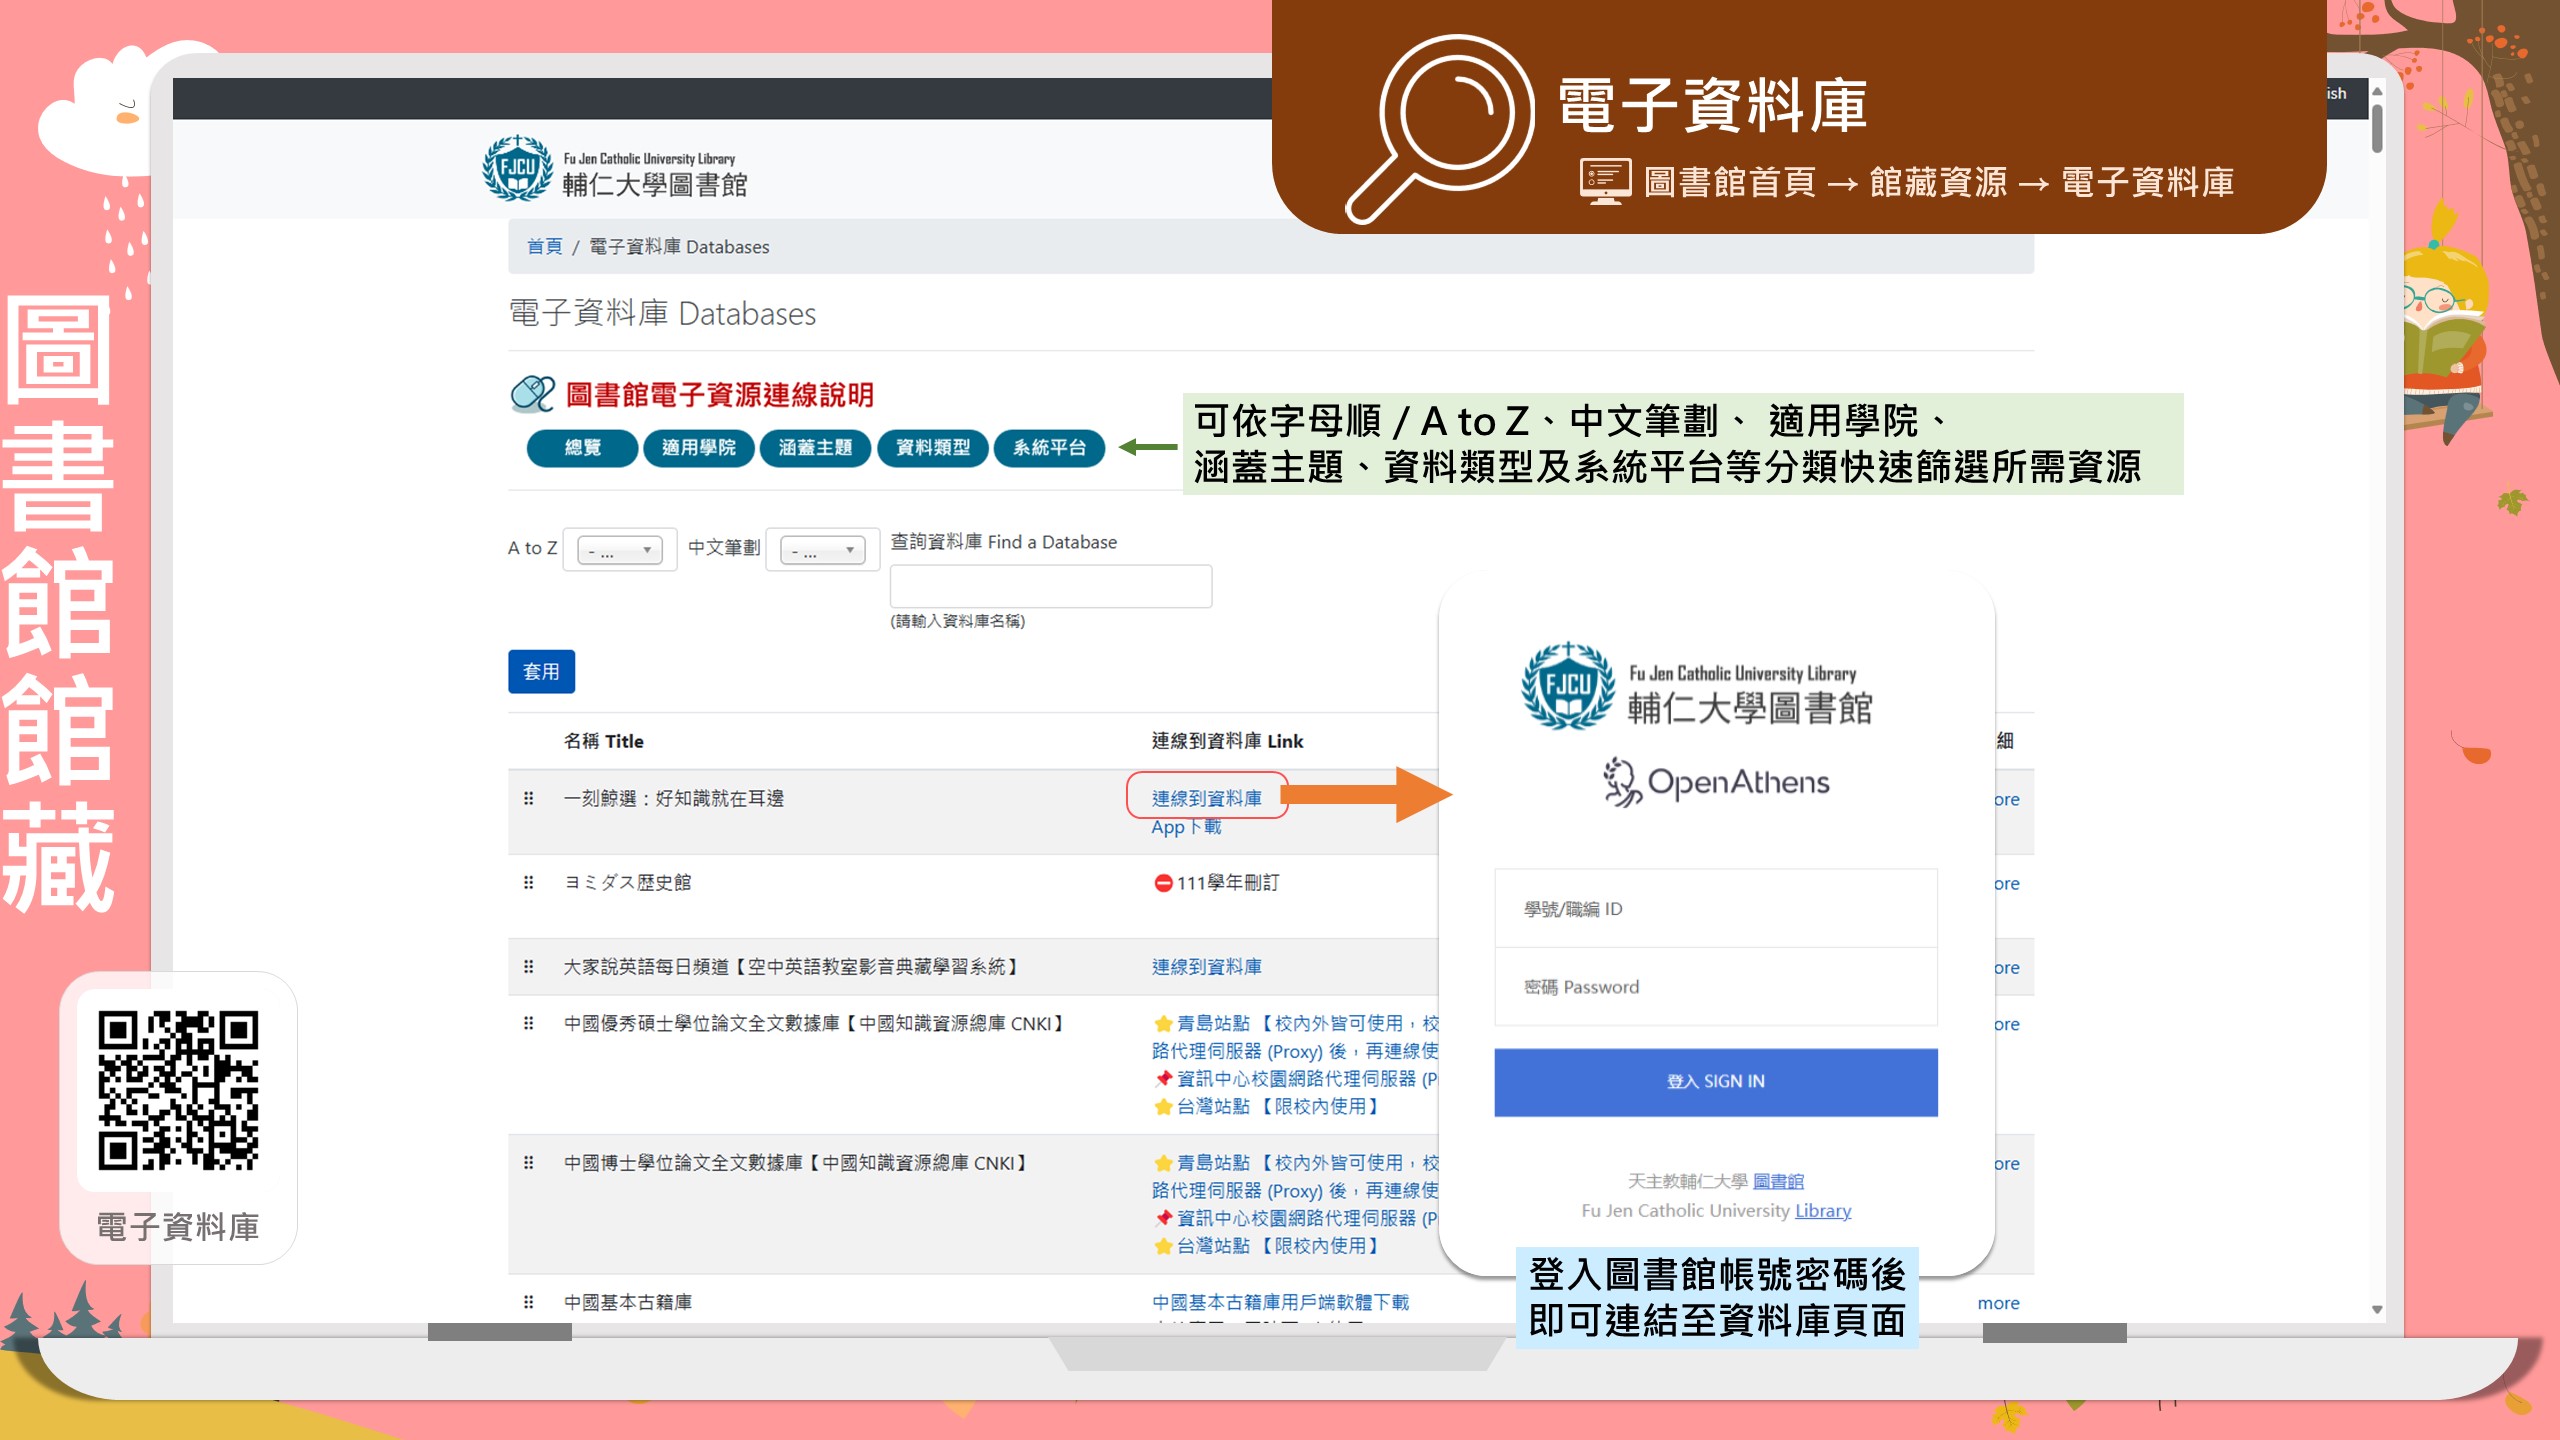Click 圖書館 link in login panel footer
The width and height of the screenshot is (2560, 1440).
pos(1778,1181)
